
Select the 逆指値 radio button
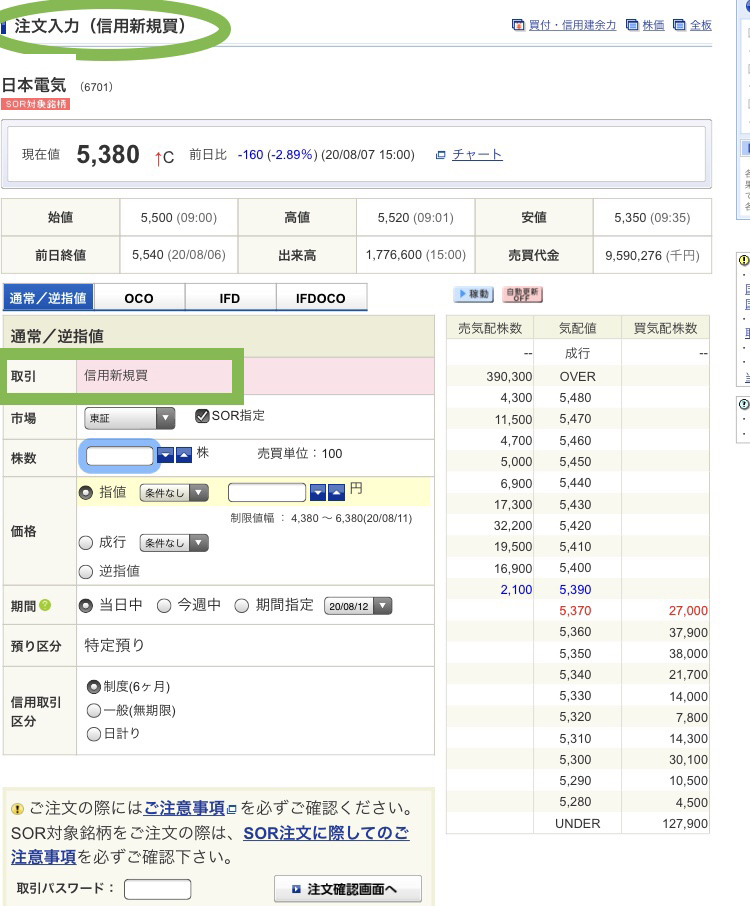pyautogui.click(x=86, y=571)
